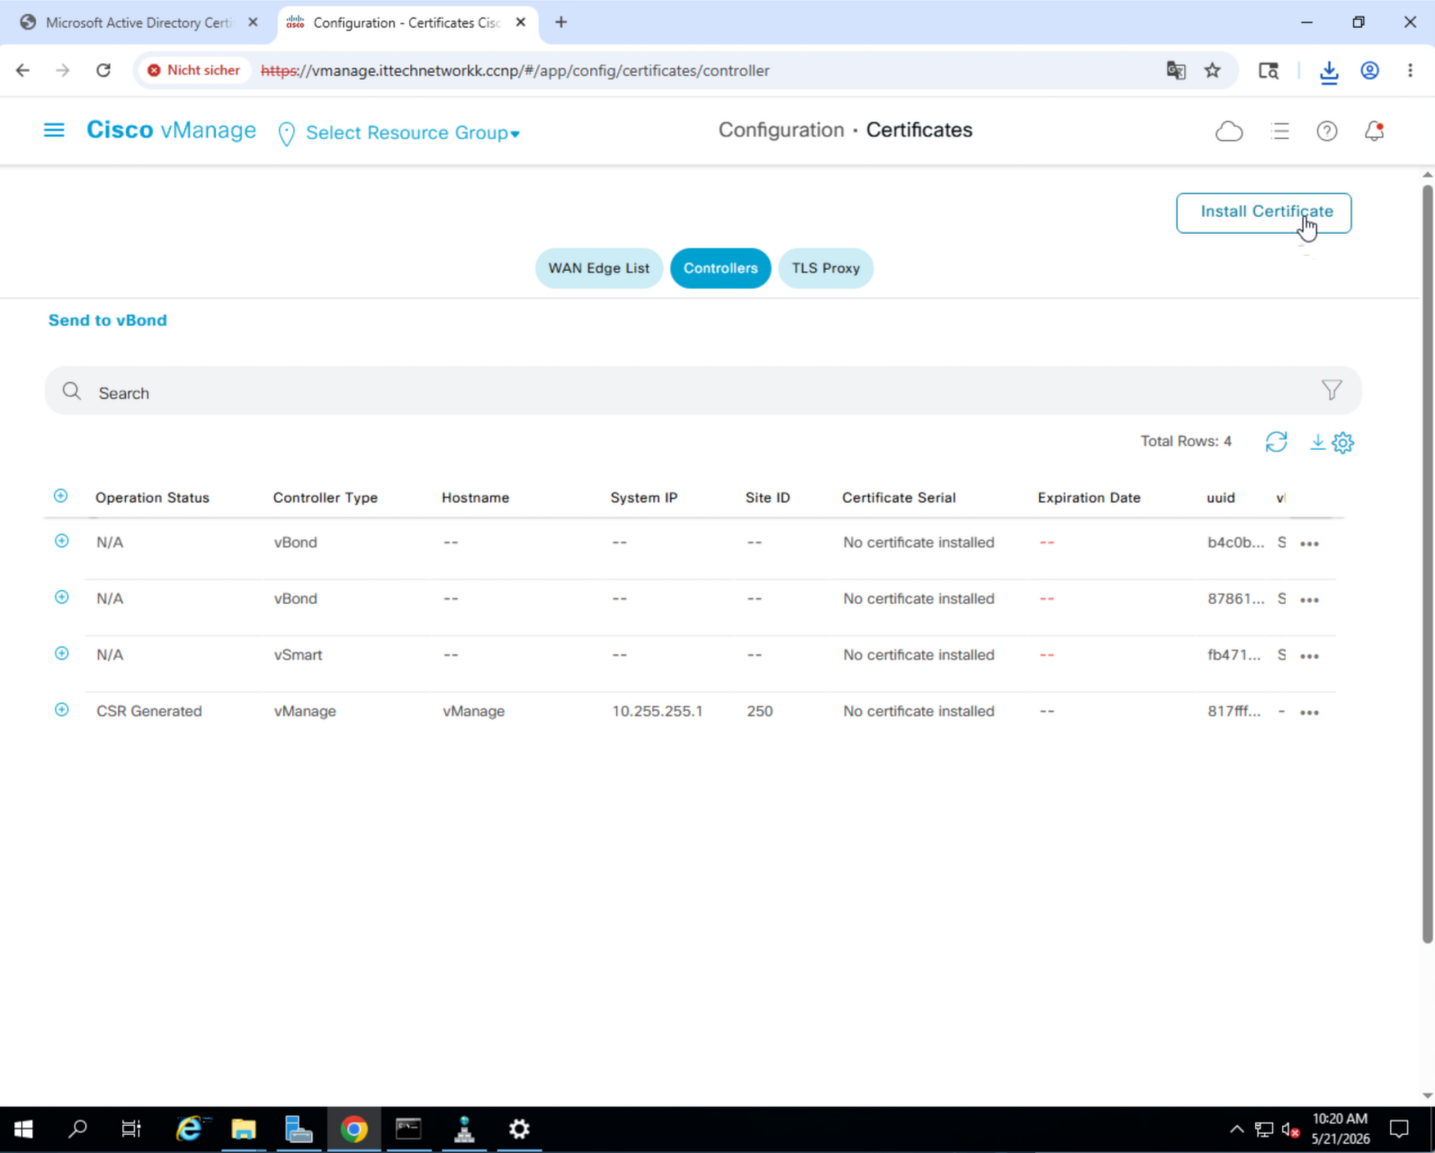
Task: Open browser search tabs icon
Action: (1268, 70)
